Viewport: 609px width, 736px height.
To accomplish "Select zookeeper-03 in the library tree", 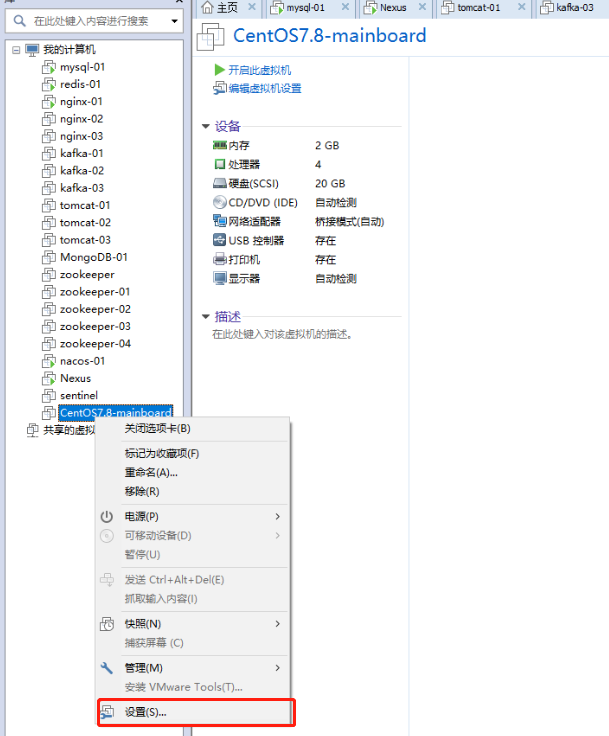I will tap(95, 327).
